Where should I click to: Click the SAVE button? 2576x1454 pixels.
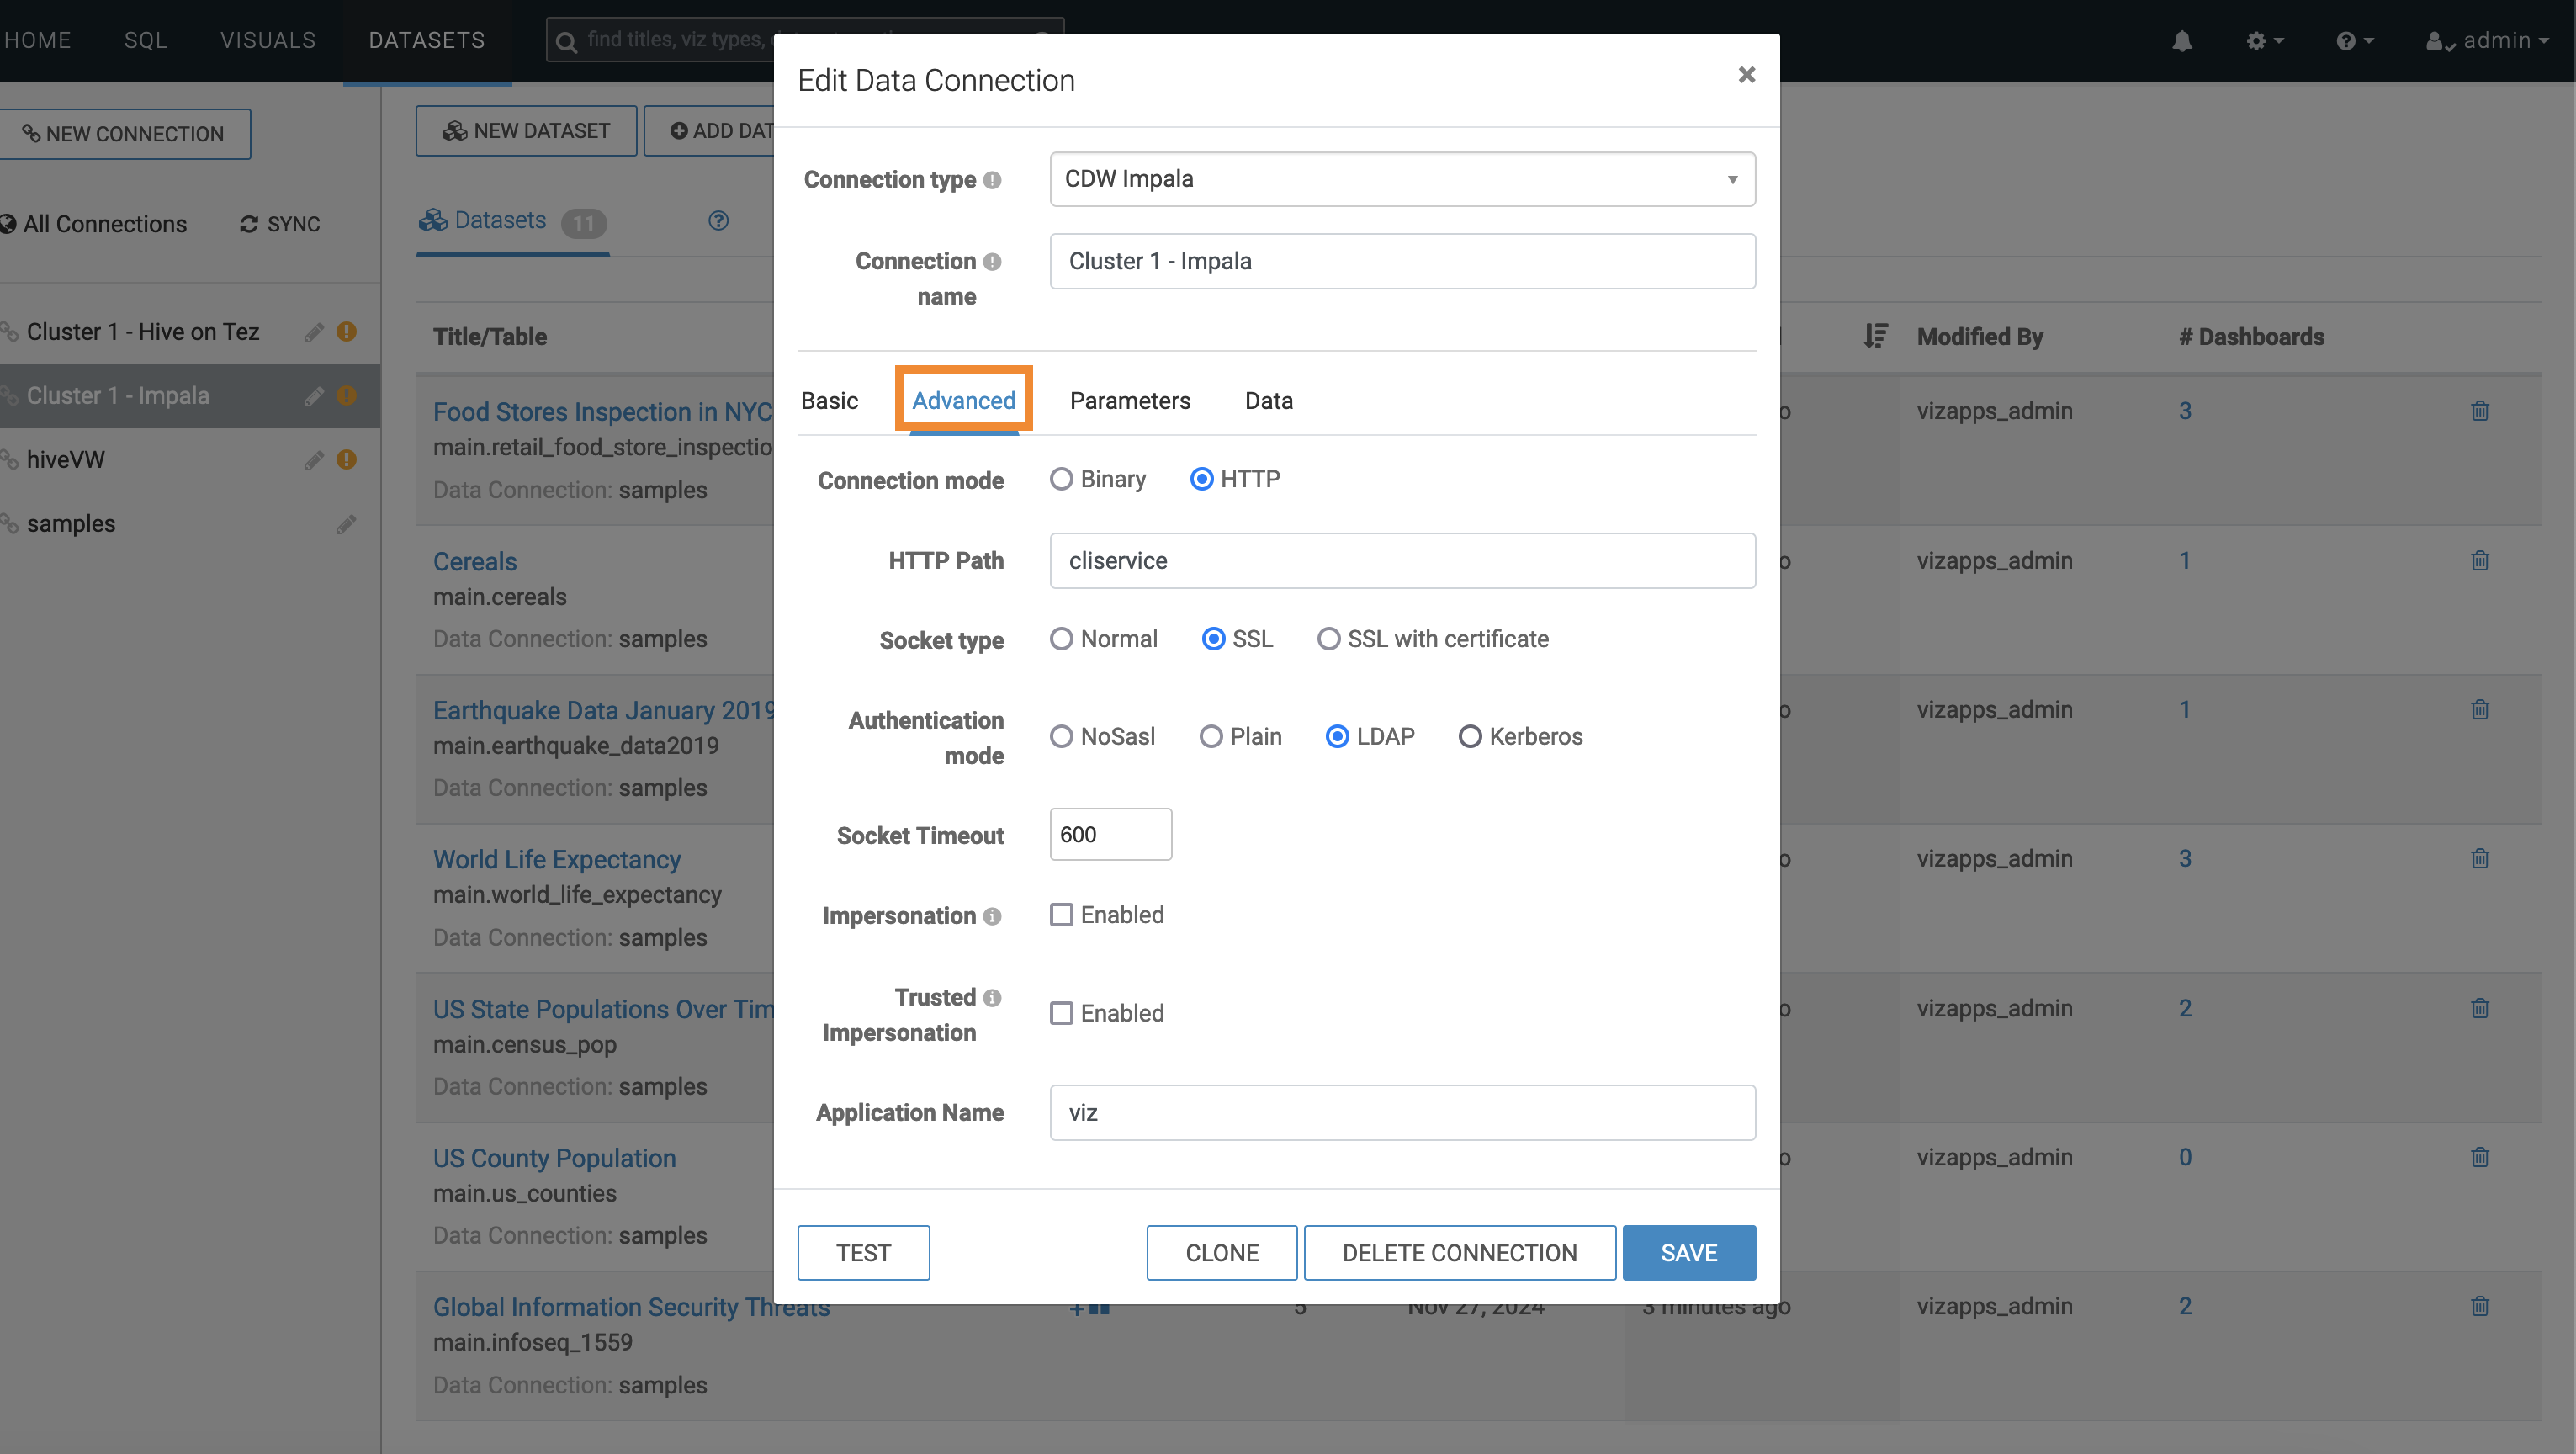(1688, 1253)
